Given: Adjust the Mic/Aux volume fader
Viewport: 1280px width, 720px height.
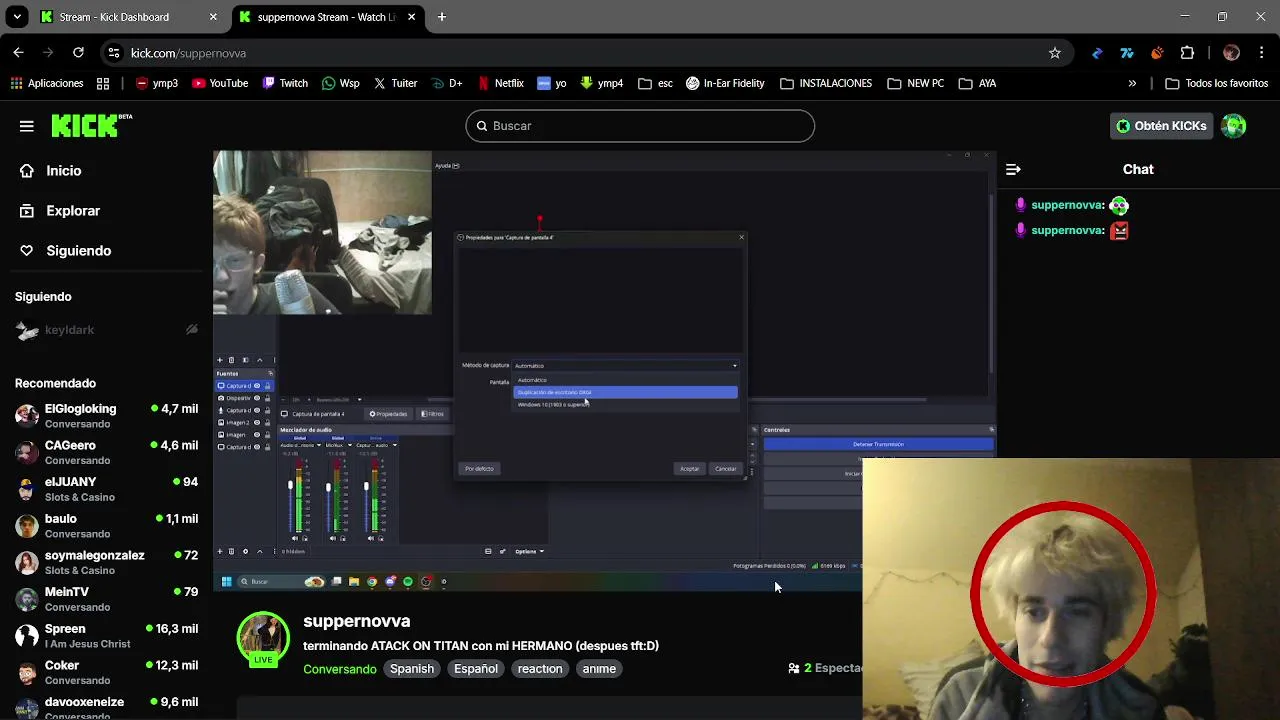Looking at the screenshot, I should coord(328,487).
